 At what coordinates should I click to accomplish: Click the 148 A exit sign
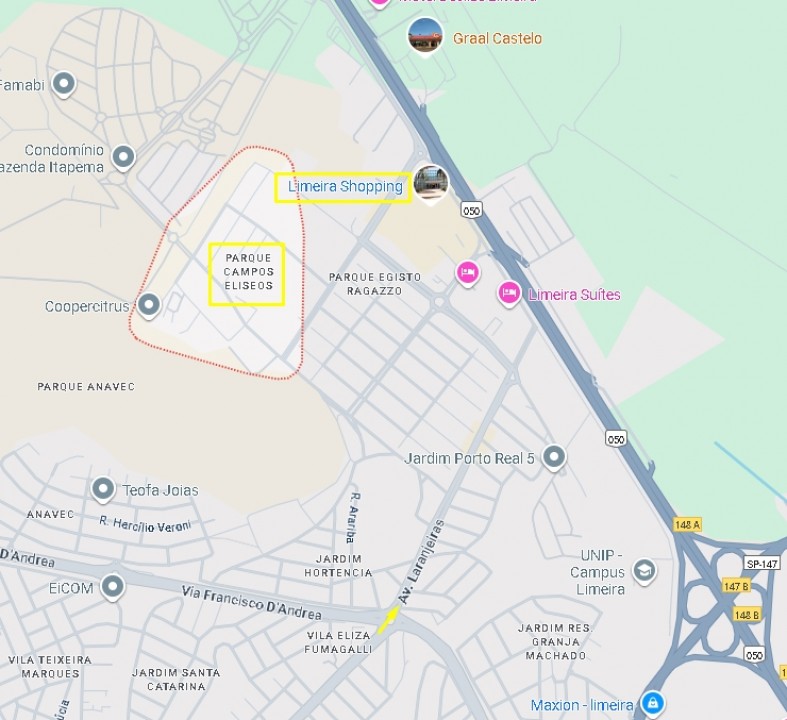point(687,525)
